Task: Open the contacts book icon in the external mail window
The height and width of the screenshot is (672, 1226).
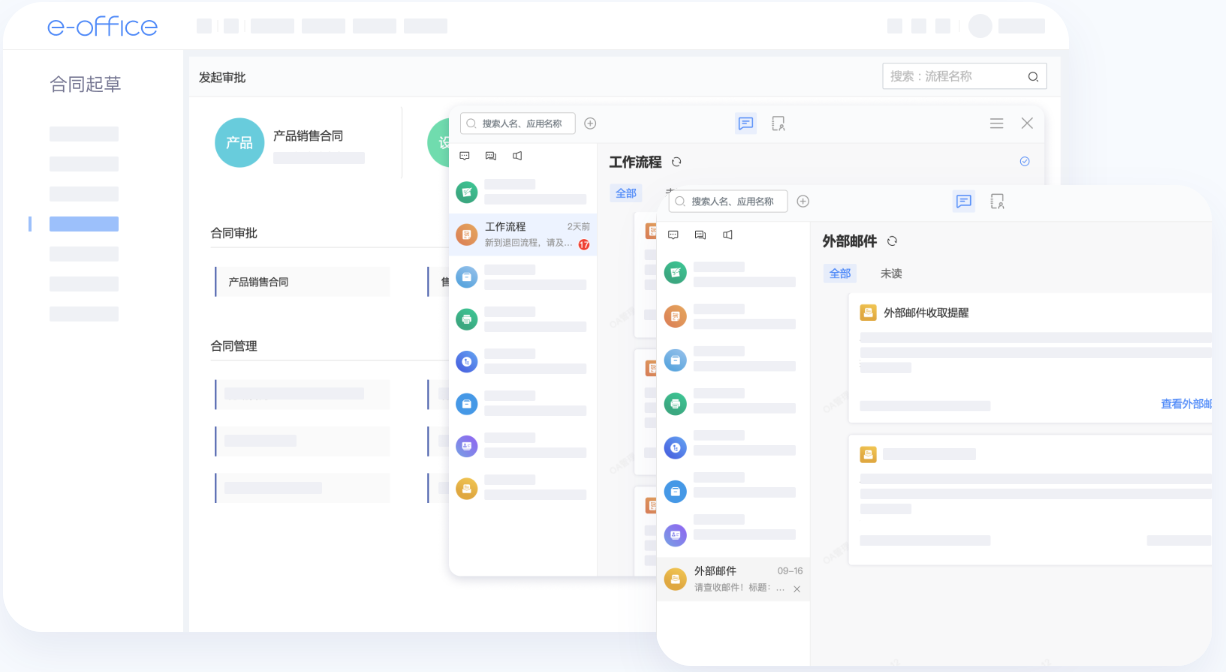Action: 997,201
